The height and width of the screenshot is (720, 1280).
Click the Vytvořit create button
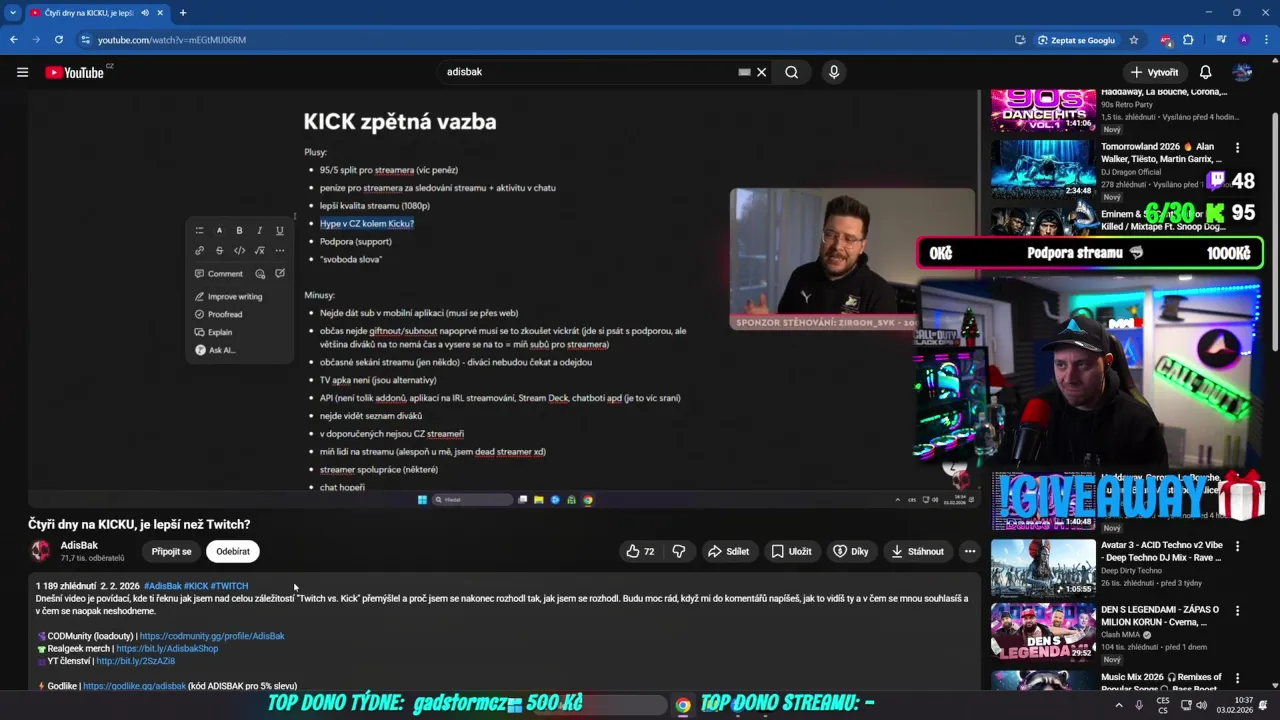1154,72
